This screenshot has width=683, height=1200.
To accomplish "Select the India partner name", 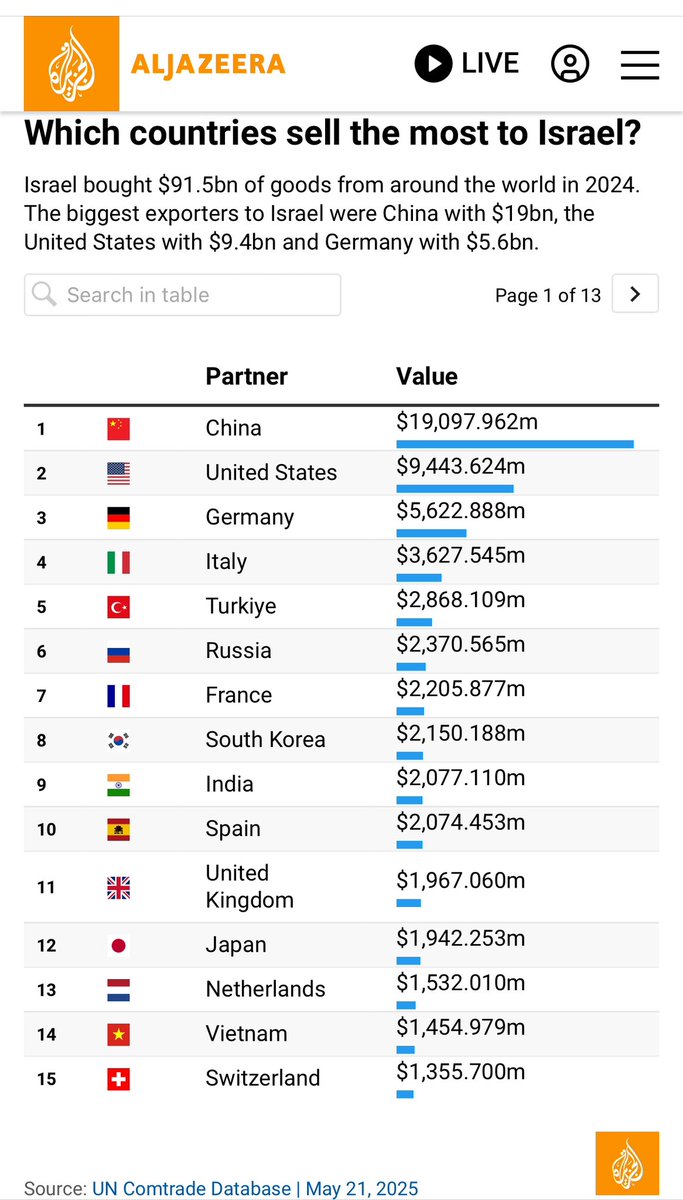I will click(229, 784).
